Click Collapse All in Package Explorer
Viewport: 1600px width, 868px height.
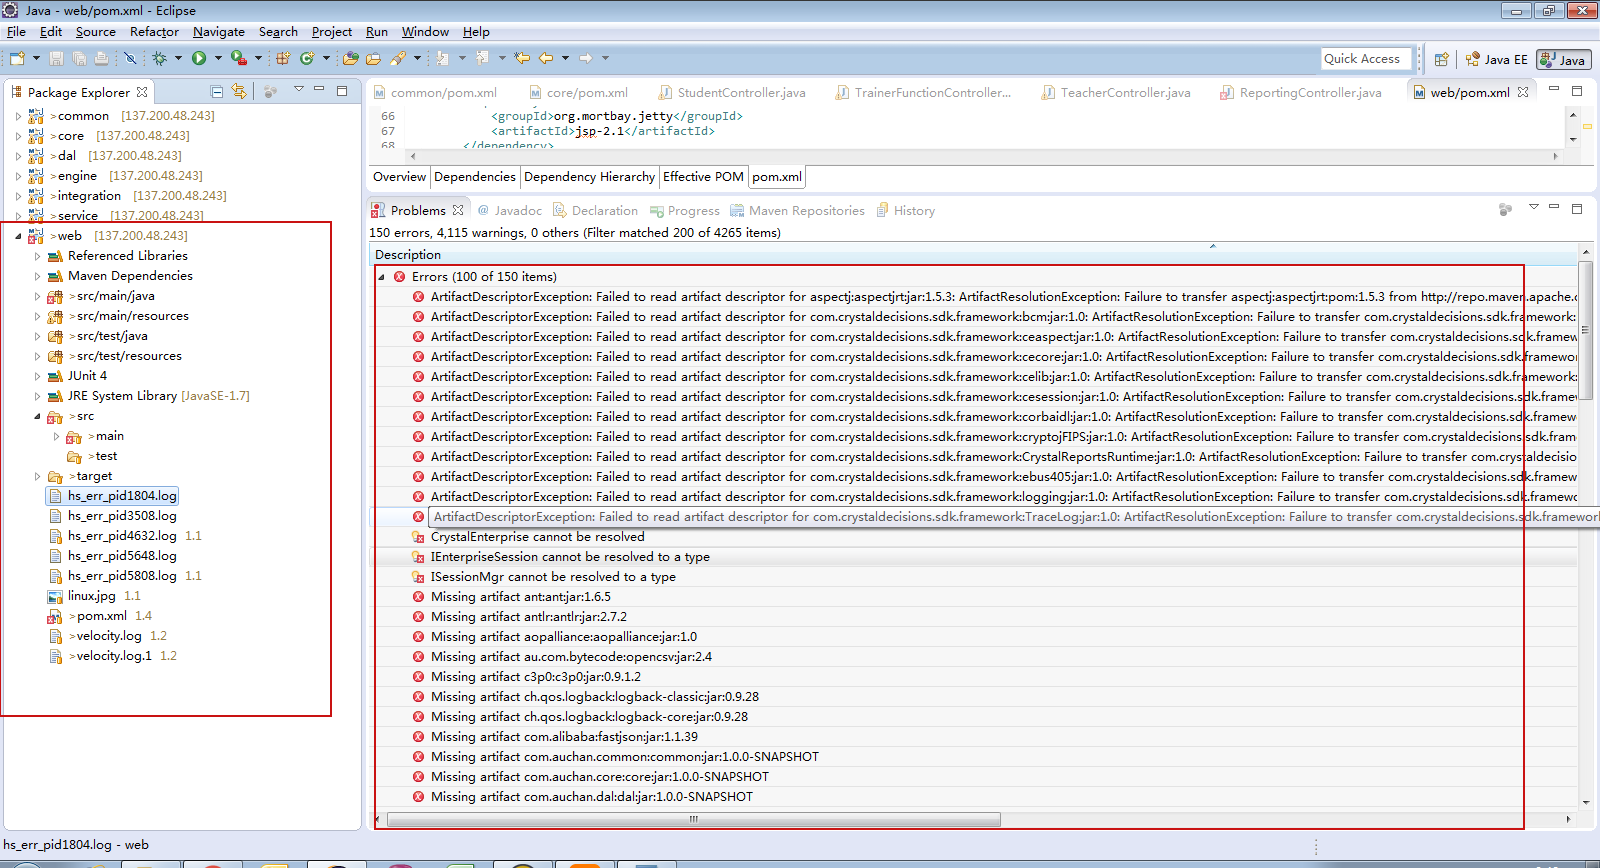[x=217, y=92]
